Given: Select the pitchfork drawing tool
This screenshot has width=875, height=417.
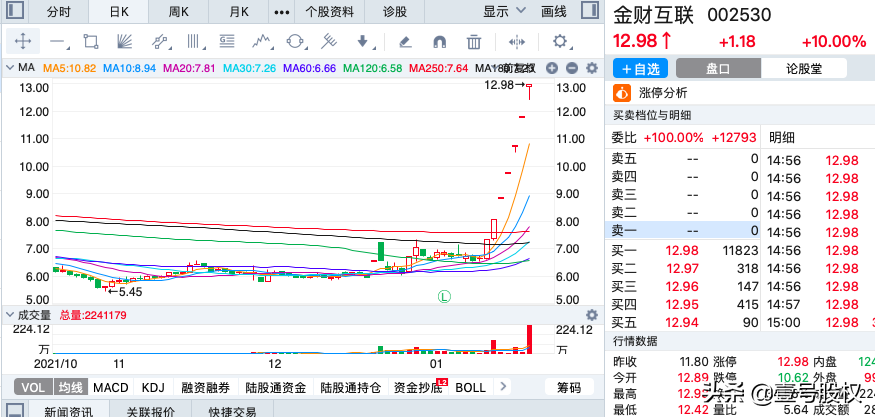Looking at the screenshot, I should point(329,41).
